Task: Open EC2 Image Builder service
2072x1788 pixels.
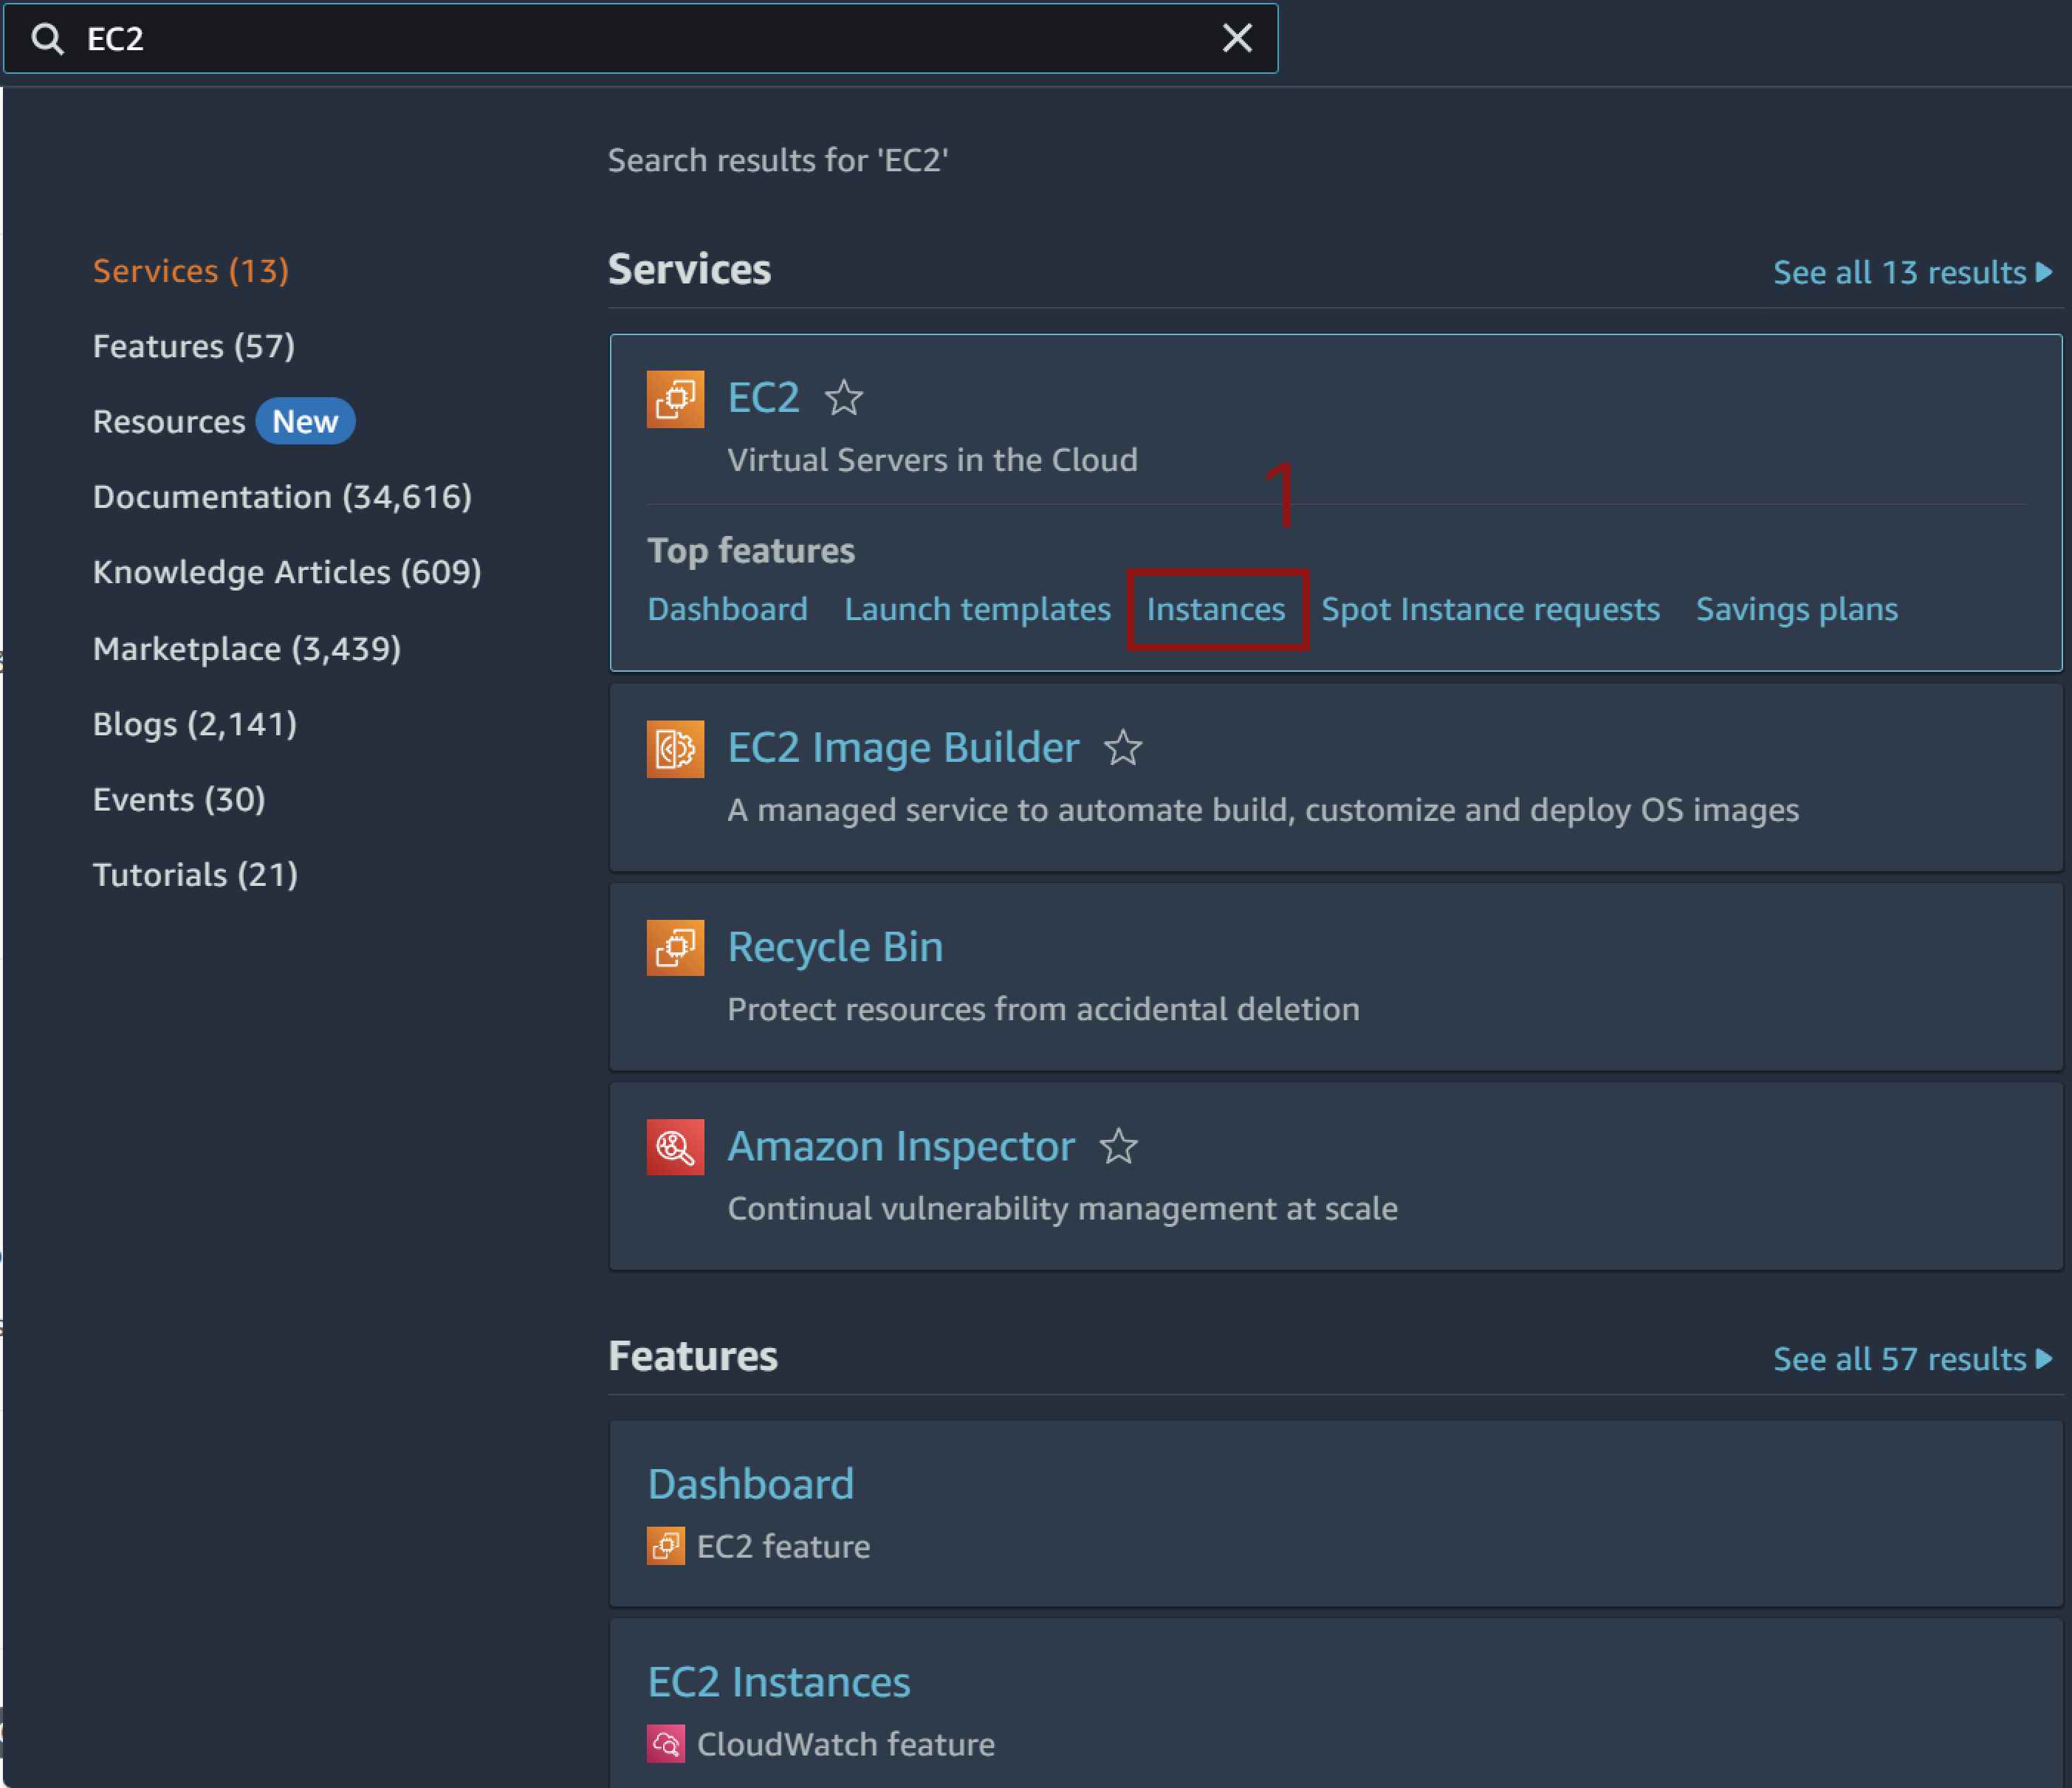Action: (903, 747)
